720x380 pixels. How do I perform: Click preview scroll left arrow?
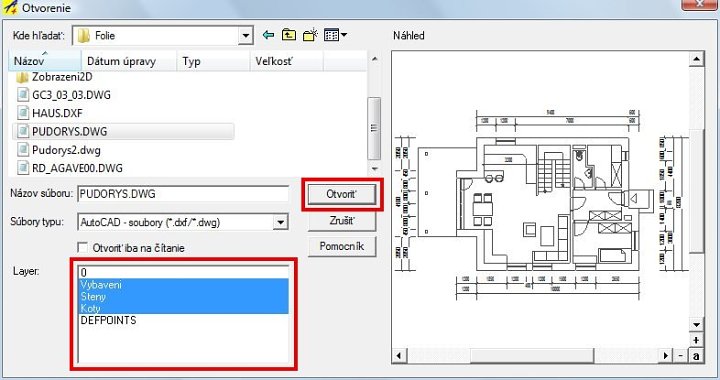click(399, 356)
